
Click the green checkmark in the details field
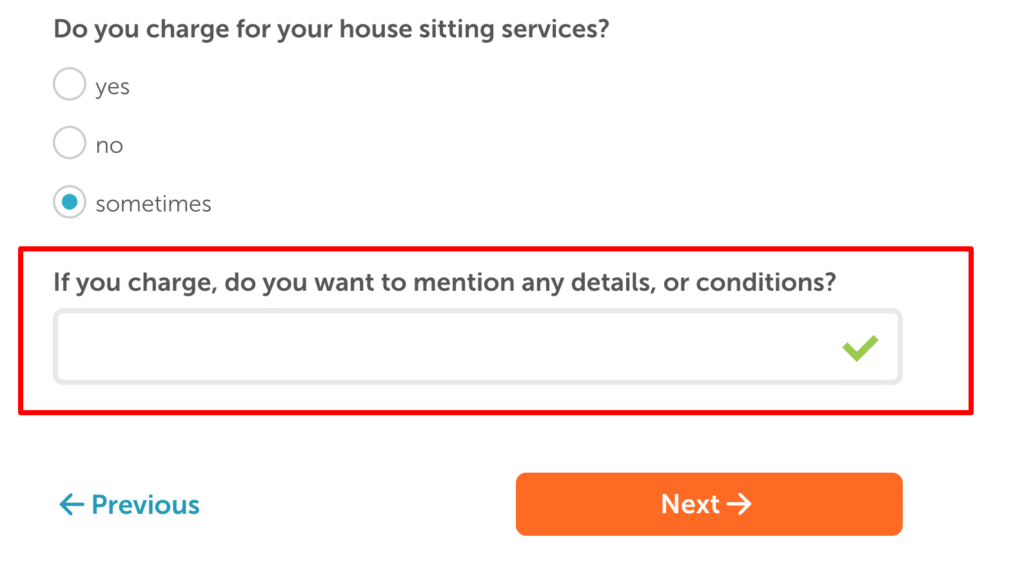pyautogui.click(x=860, y=348)
